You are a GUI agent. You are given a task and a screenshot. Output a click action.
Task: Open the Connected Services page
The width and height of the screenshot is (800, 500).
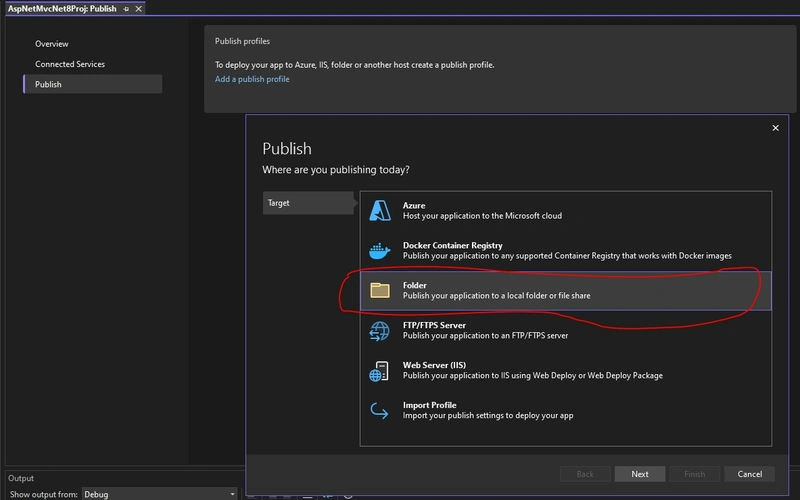click(70, 64)
